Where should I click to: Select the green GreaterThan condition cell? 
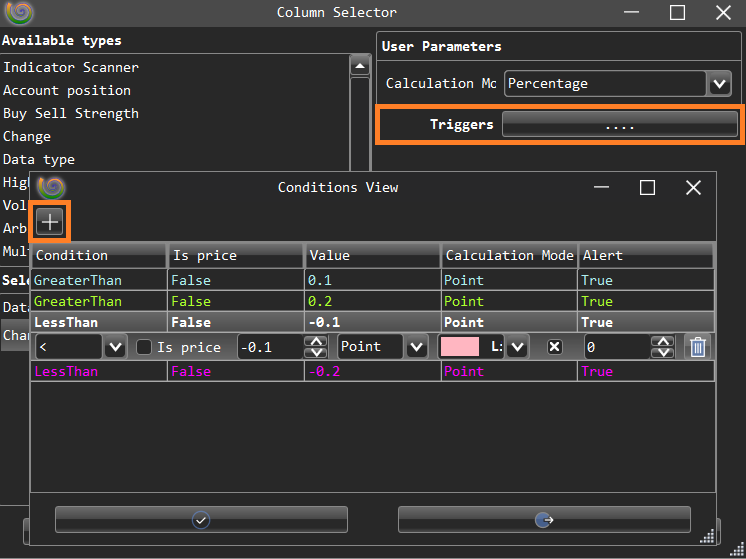99,301
